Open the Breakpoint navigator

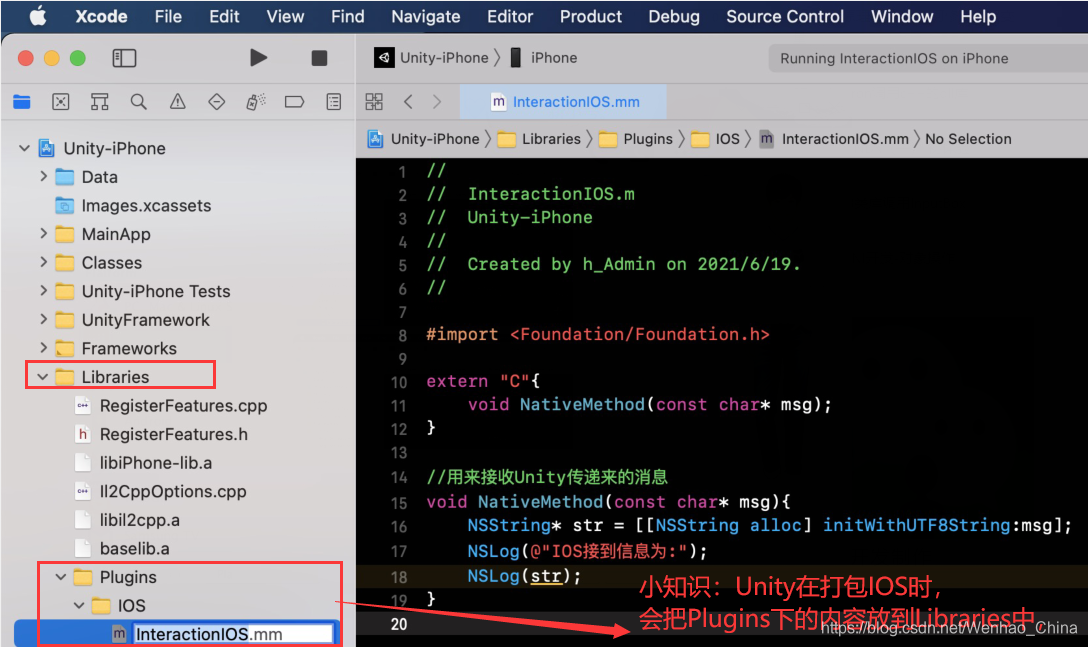(x=295, y=101)
